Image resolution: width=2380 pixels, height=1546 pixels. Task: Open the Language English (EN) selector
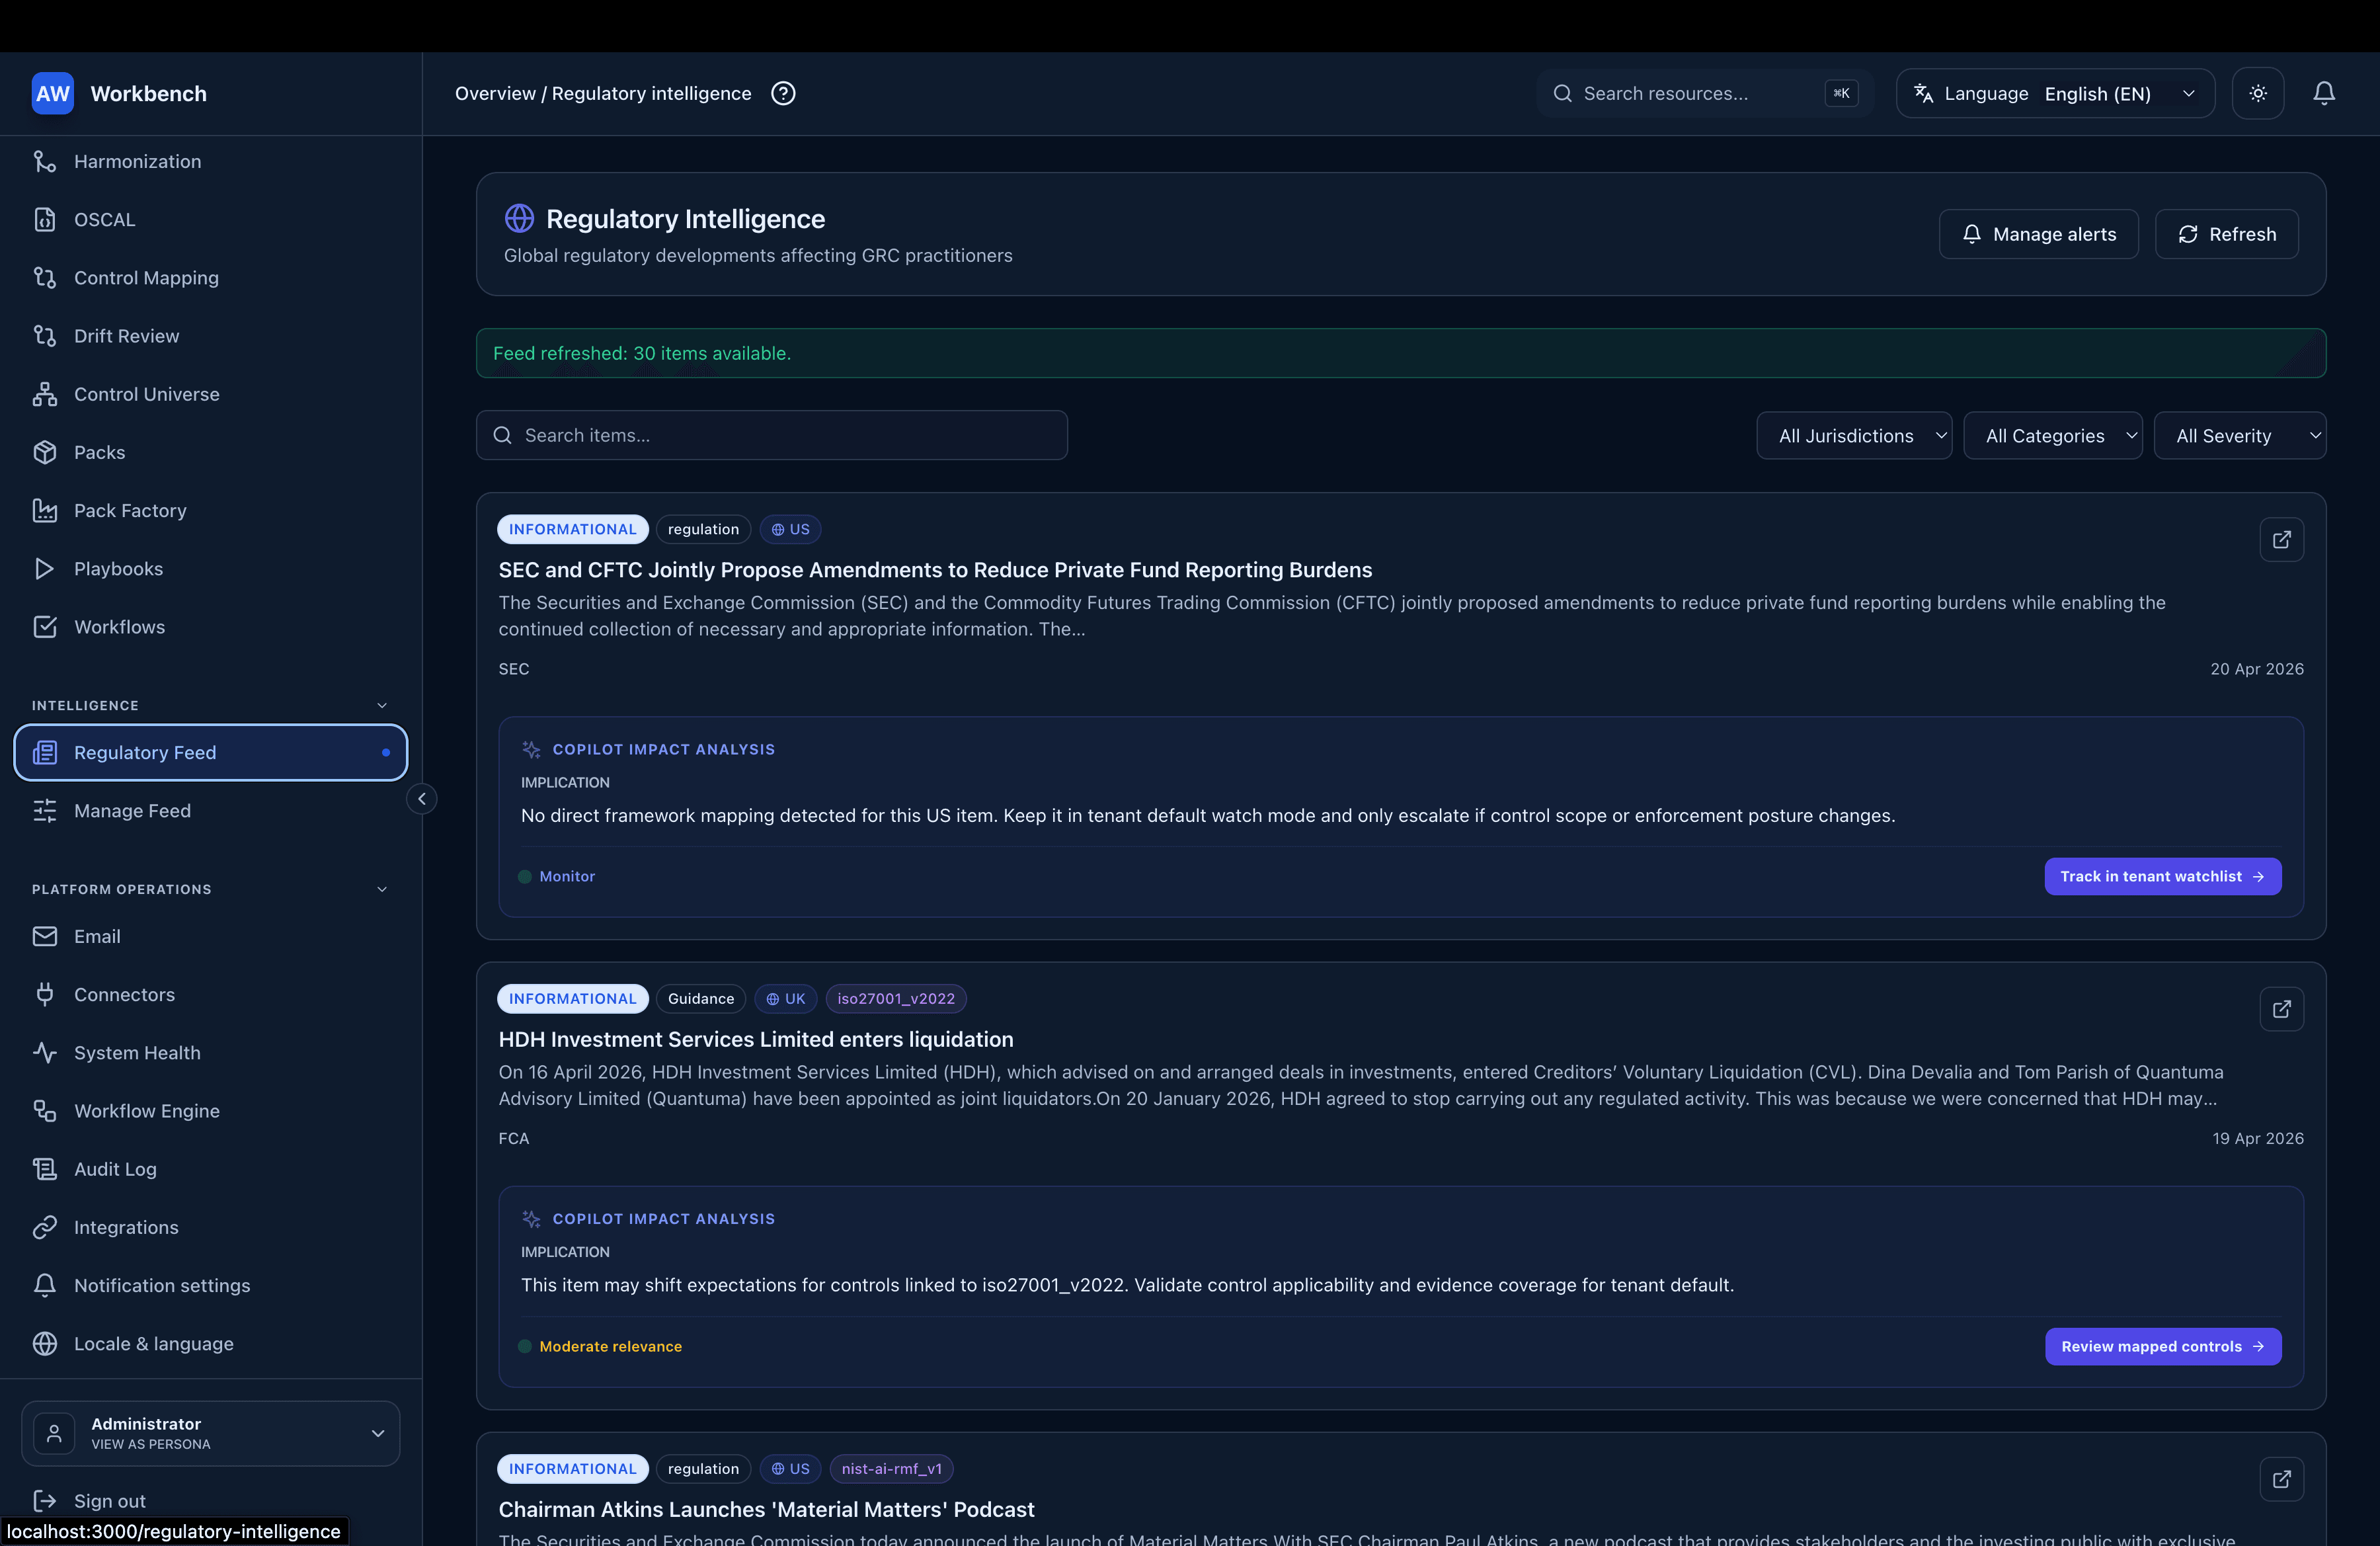[2055, 93]
